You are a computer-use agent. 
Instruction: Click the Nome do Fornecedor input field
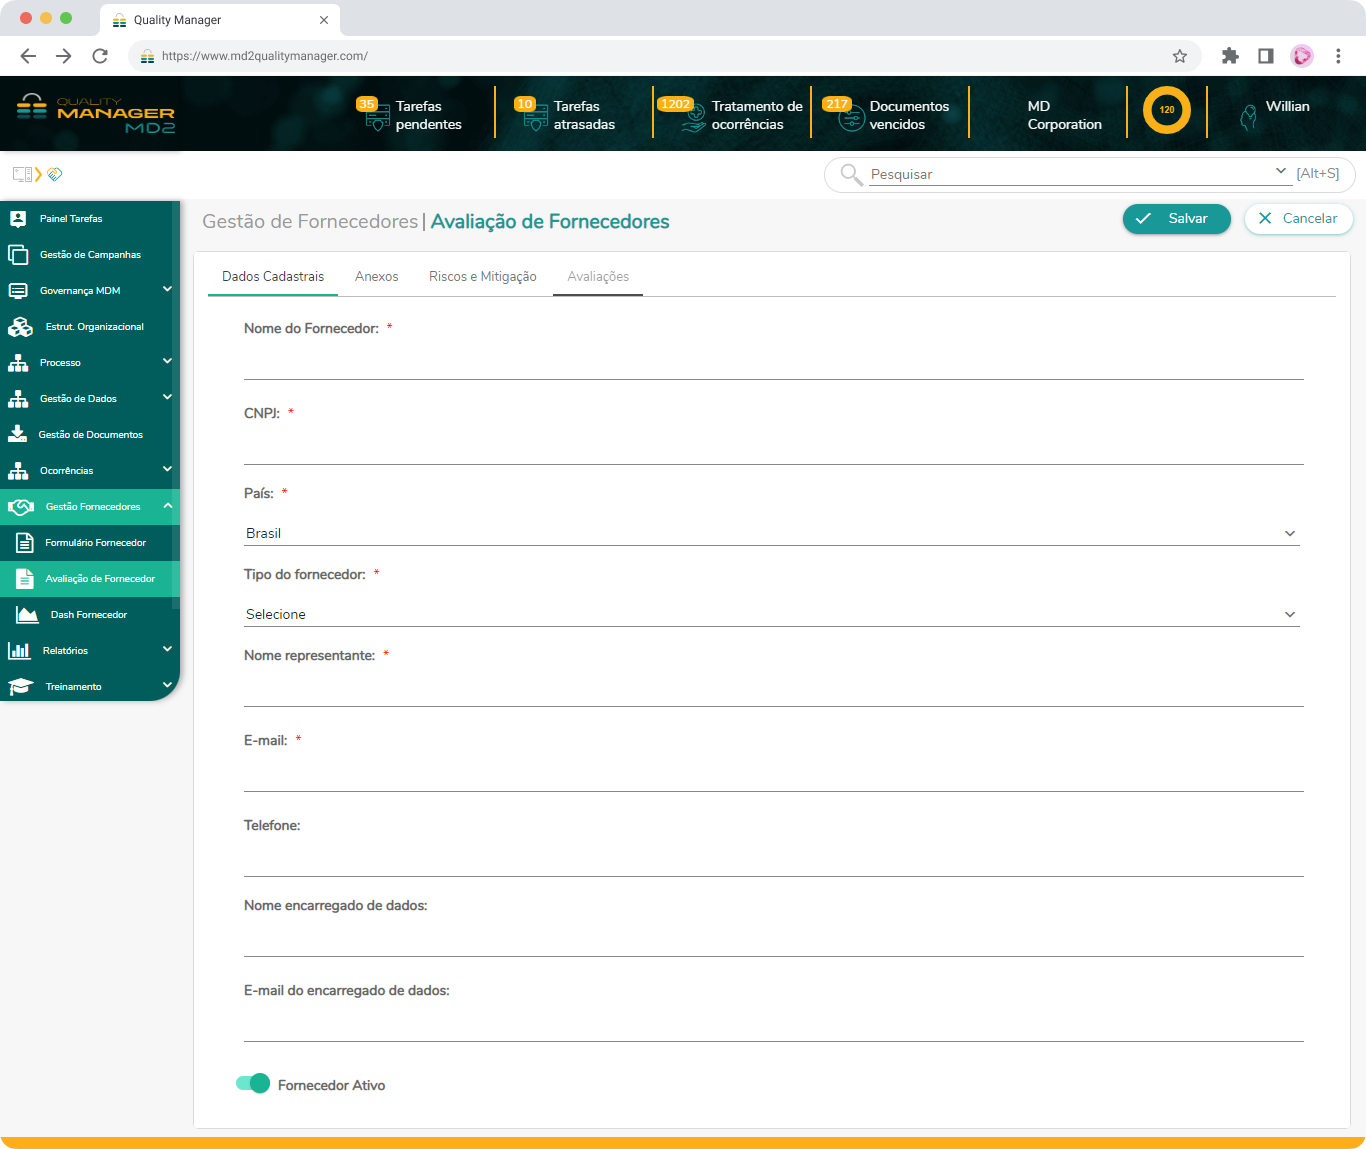(773, 363)
